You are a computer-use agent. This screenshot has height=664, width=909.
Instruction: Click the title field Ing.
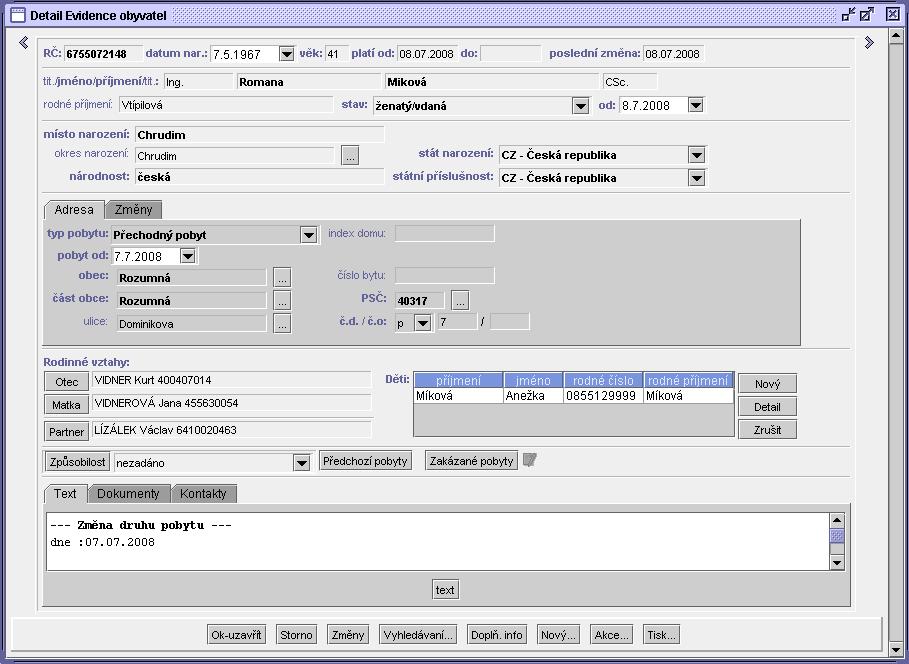198,82
